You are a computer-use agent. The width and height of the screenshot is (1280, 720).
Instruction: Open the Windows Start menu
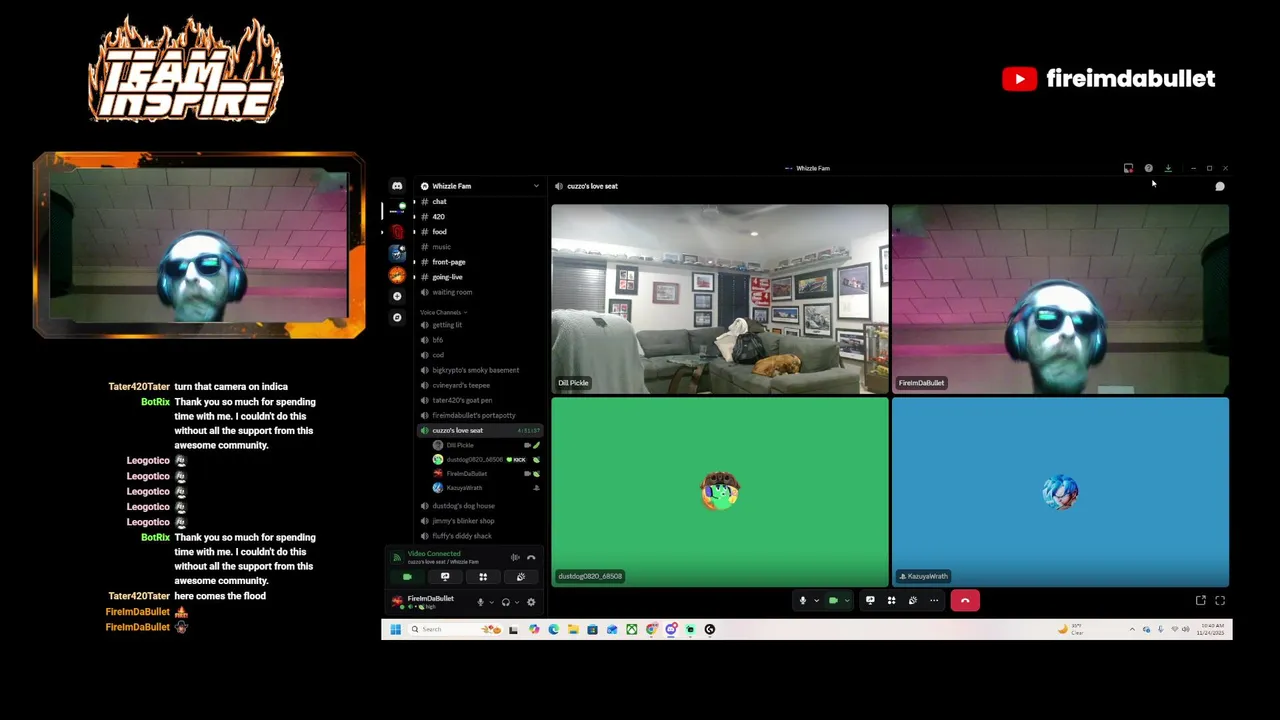click(x=395, y=629)
